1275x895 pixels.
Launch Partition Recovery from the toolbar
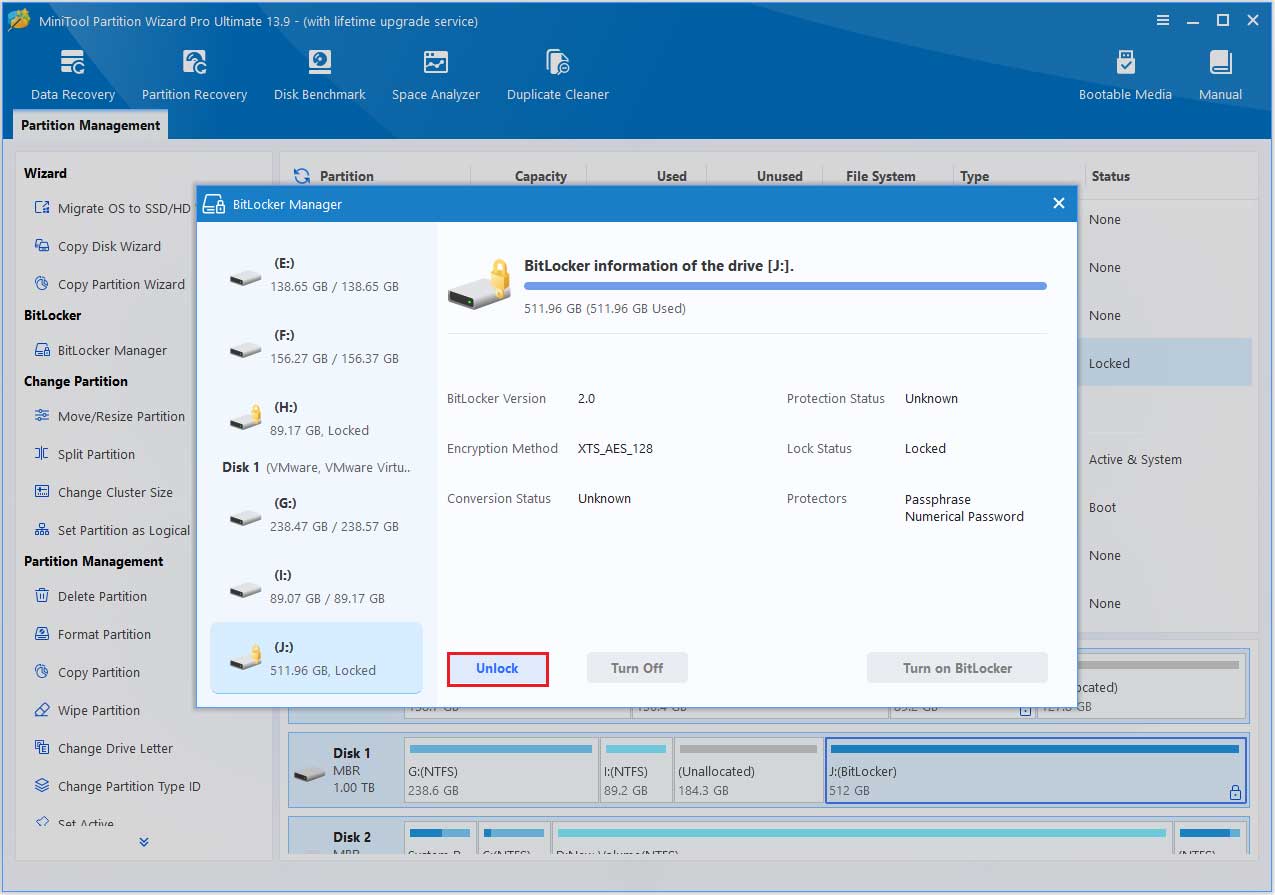click(x=194, y=75)
